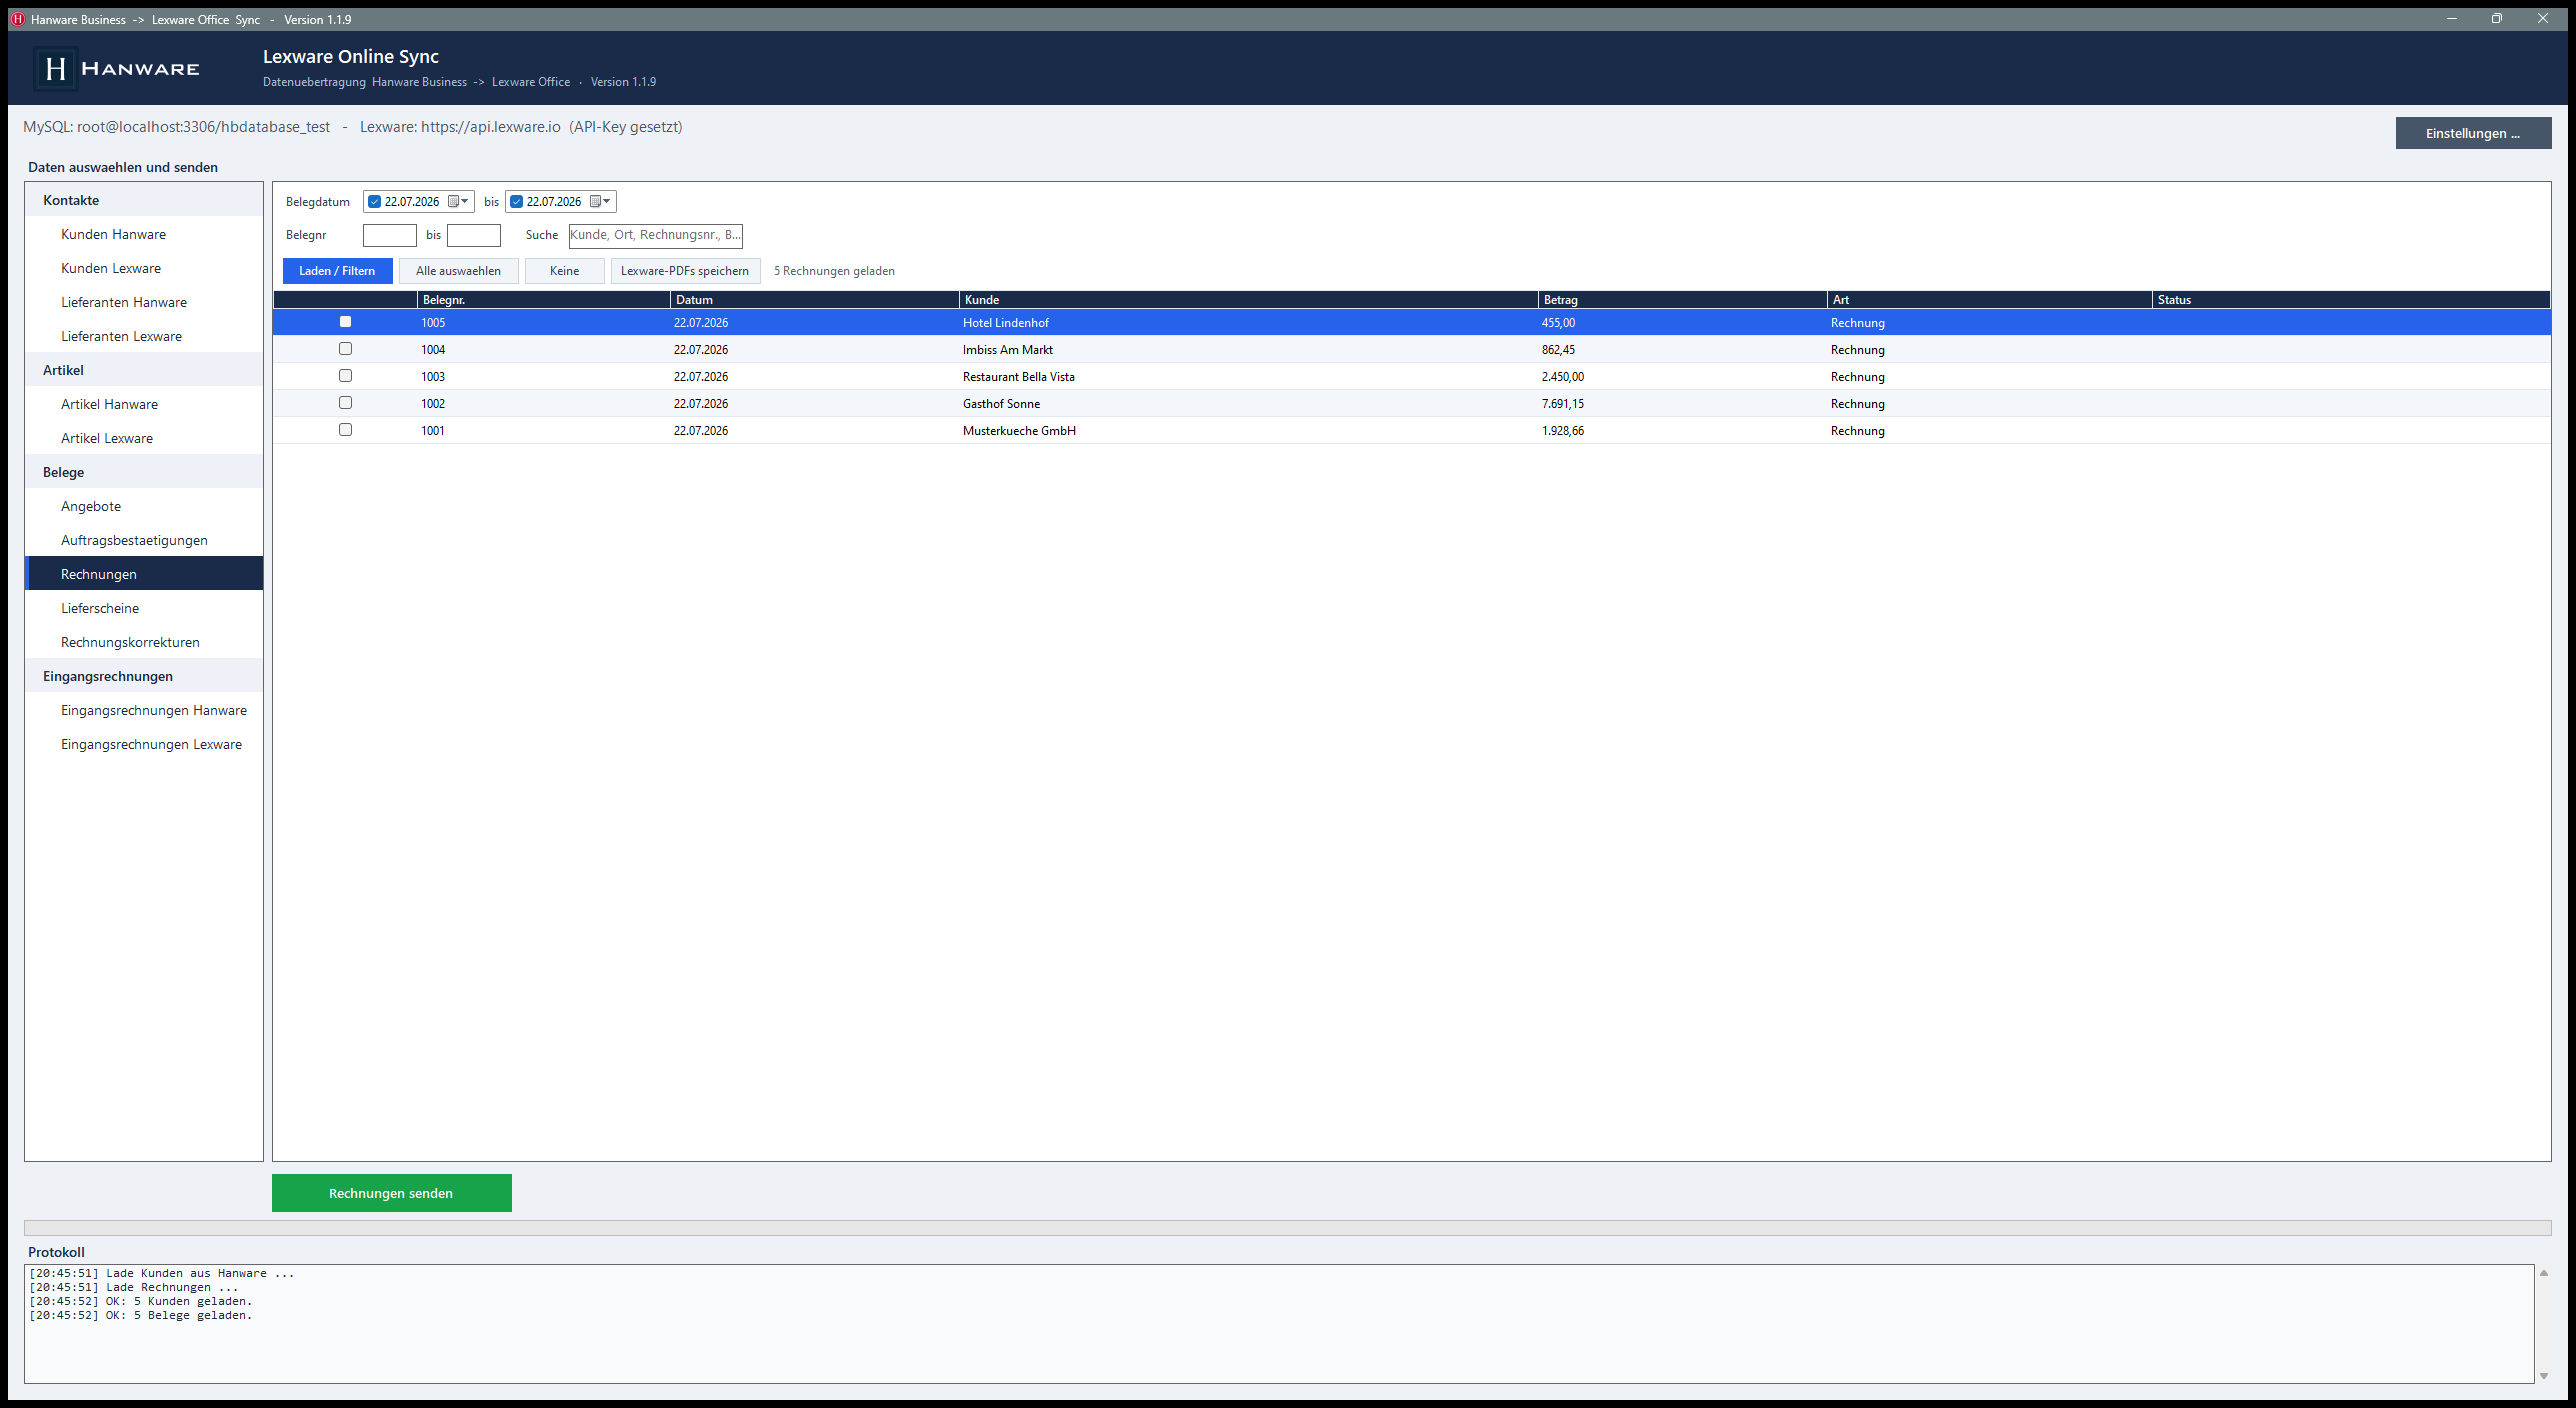Open Kunden Lexware in the sidebar

144,268
